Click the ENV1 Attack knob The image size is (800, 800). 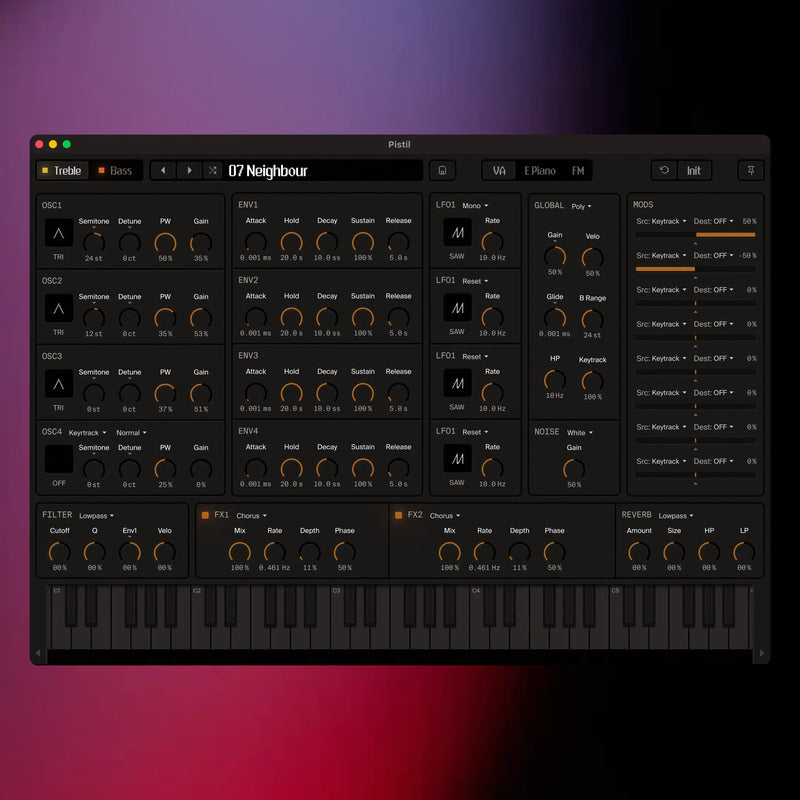click(x=256, y=242)
